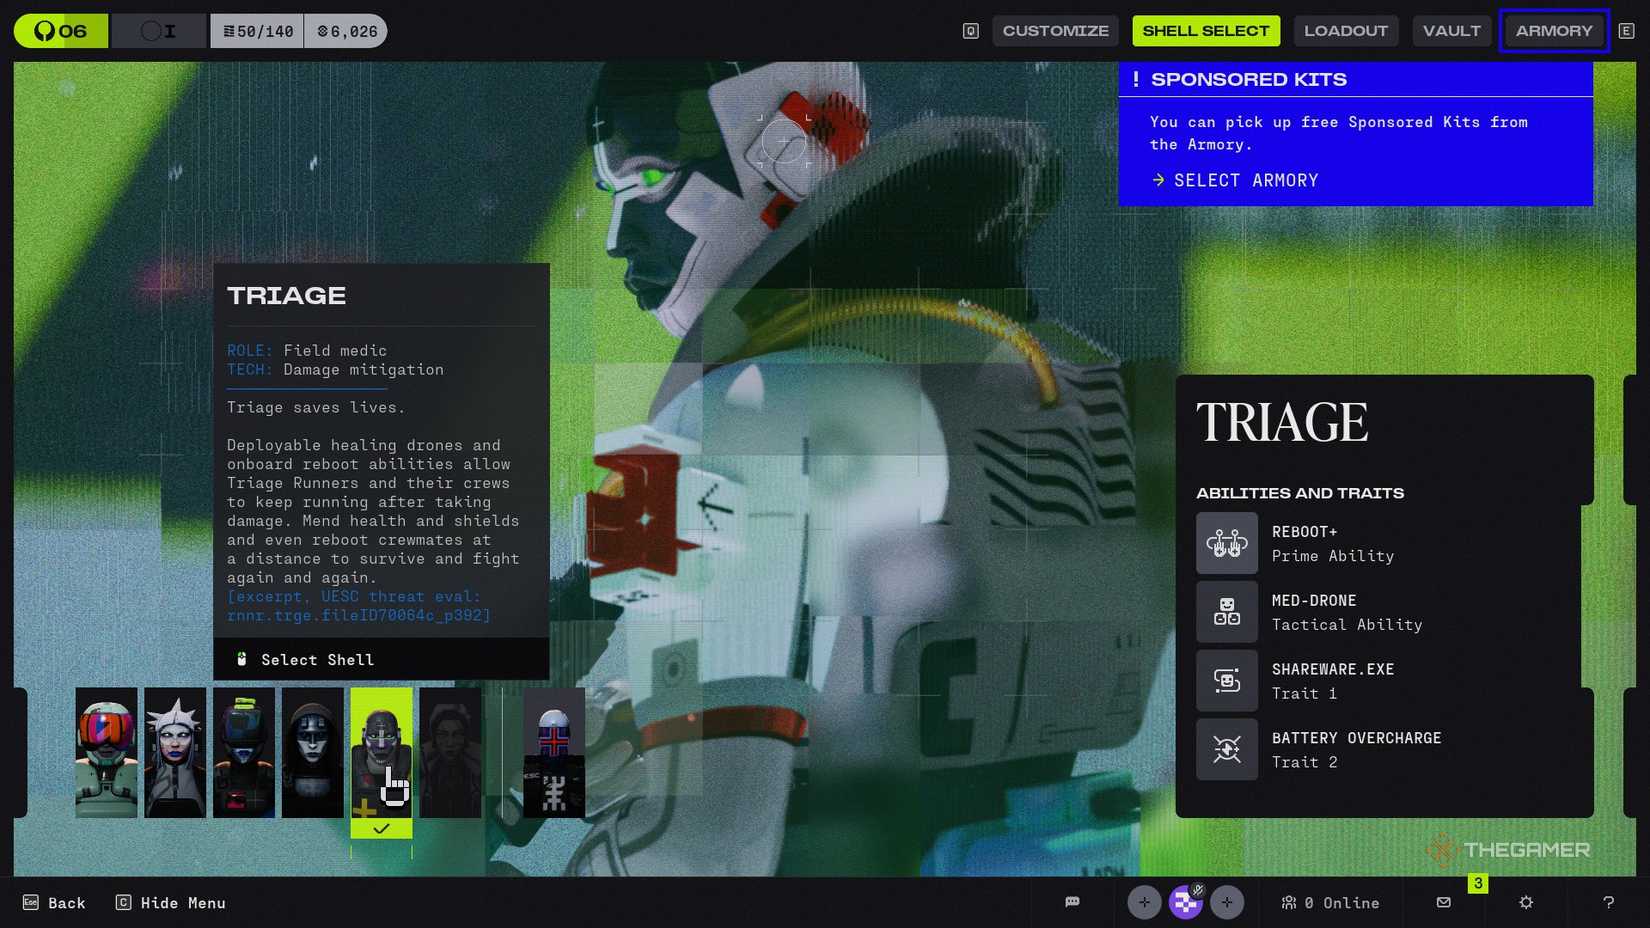Open the BATTERY OVERCHARGE trait icon
1650x928 pixels.
(1227, 749)
